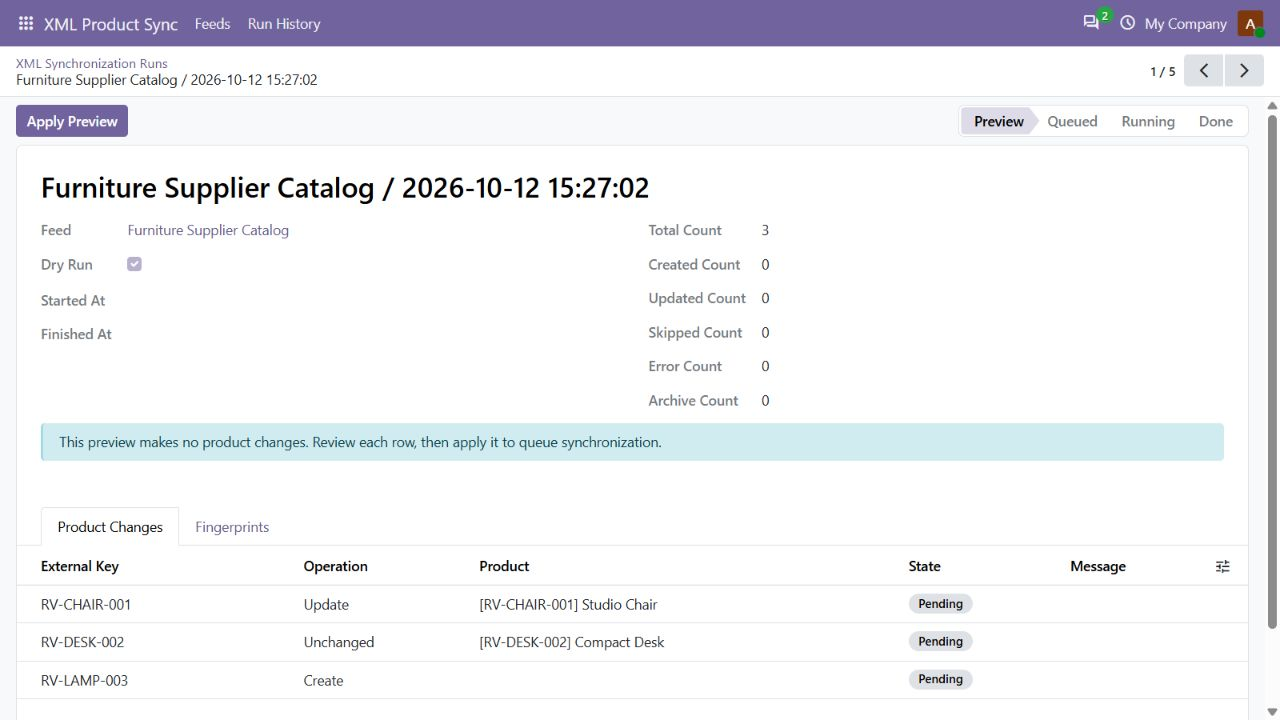Sort by the State column header

(924, 566)
